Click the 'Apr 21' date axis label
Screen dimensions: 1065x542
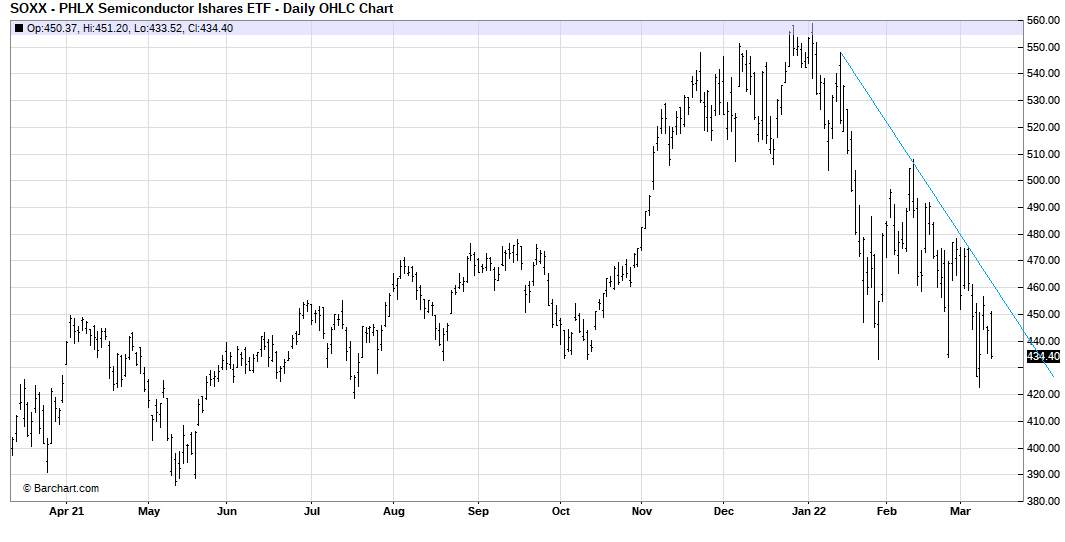(x=67, y=511)
